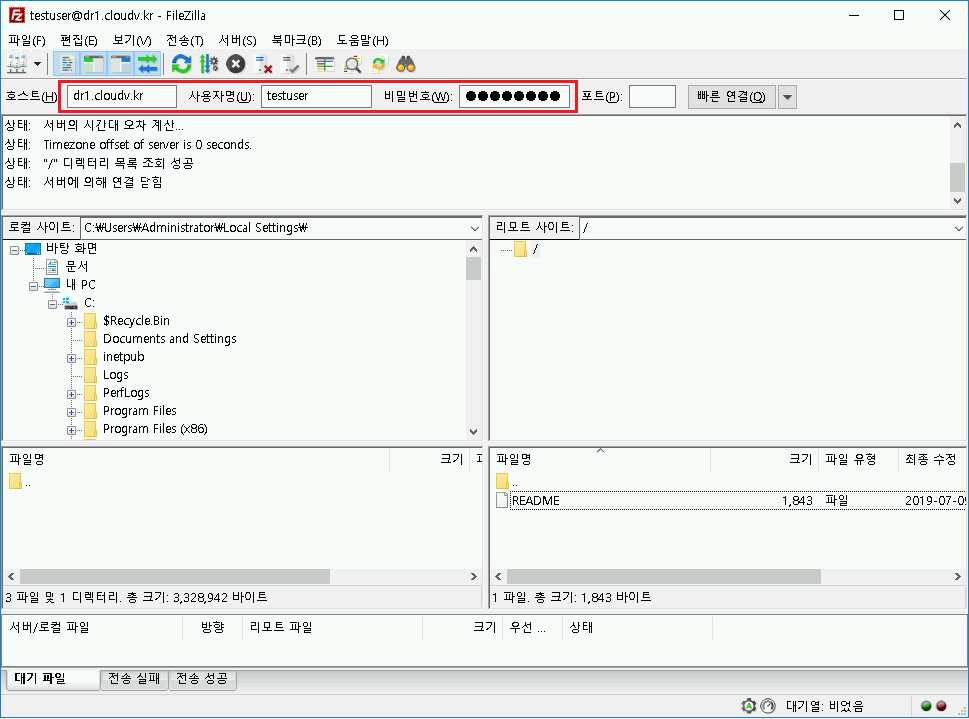
Task: Toggle the message log display
Action: pos(67,64)
